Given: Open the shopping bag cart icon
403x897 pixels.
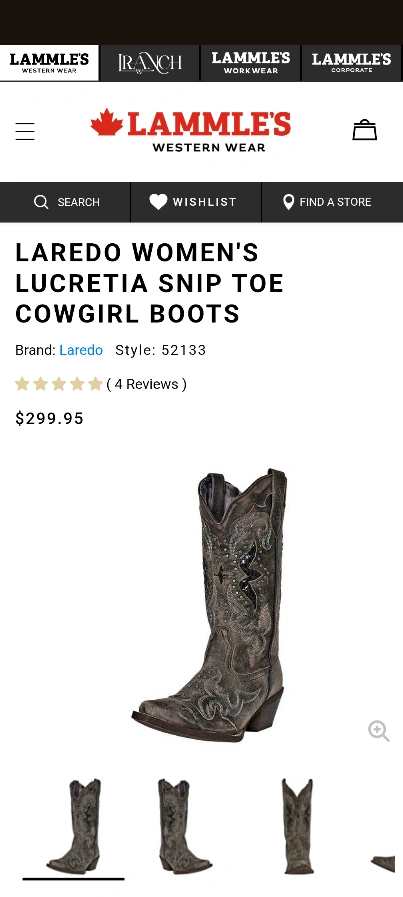Looking at the screenshot, I should click(x=365, y=130).
